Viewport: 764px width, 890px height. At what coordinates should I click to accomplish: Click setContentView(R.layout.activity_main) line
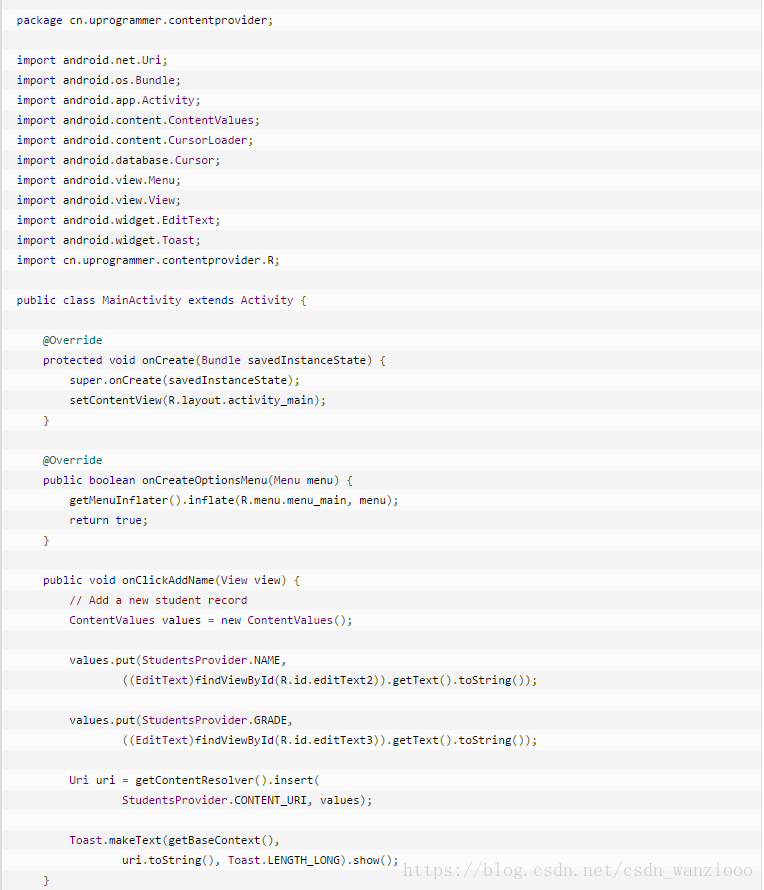coord(198,400)
